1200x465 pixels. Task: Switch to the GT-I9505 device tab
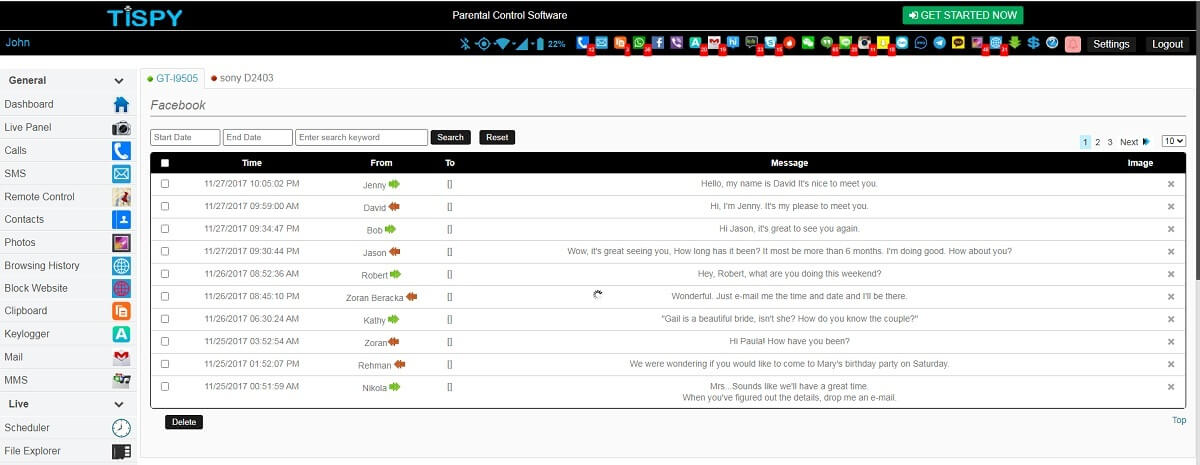point(173,78)
